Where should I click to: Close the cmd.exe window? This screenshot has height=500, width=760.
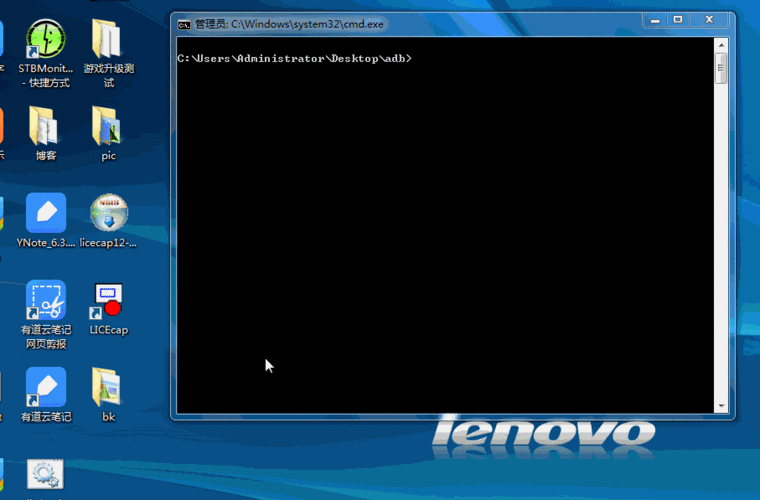point(711,20)
